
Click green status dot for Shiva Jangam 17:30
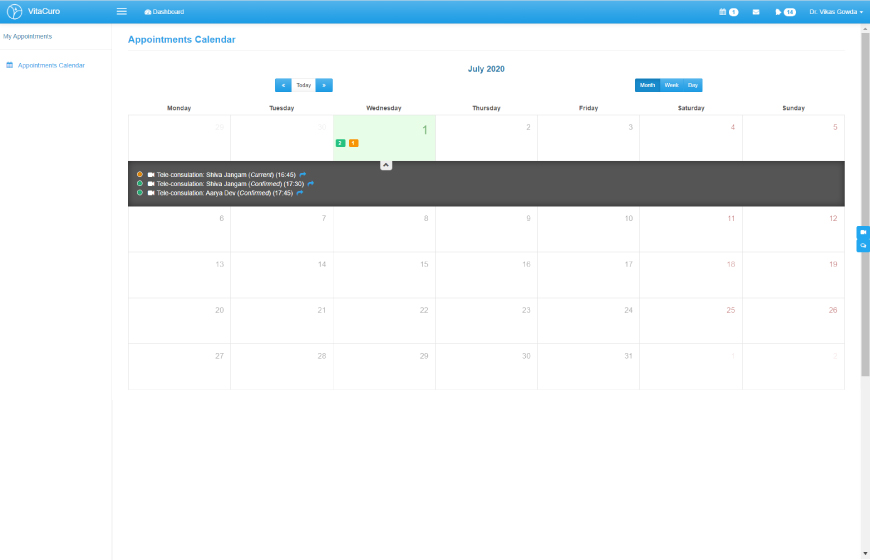tap(140, 184)
